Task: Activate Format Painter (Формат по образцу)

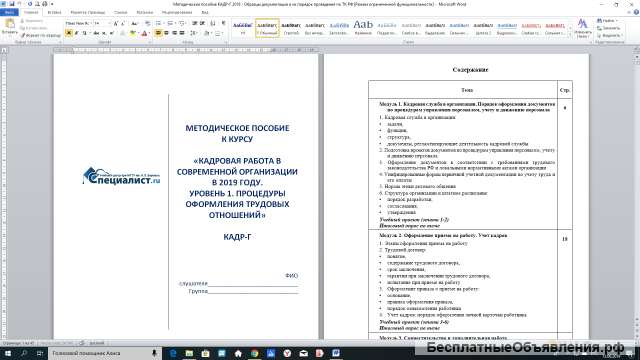Action: pos(40,36)
